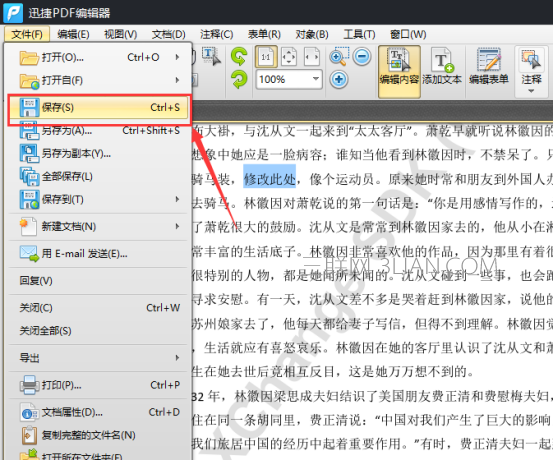Click the fit page view icon
Viewport: 554px width, 461px height.
(289, 57)
